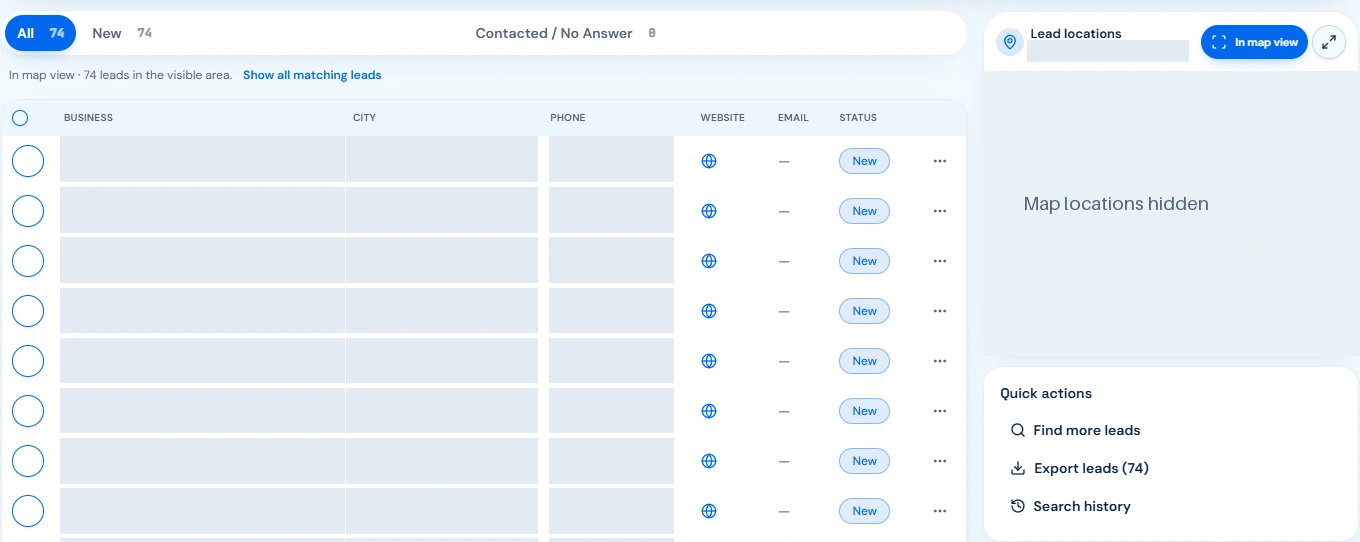Click Export leads (74)

pyautogui.click(x=1091, y=468)
